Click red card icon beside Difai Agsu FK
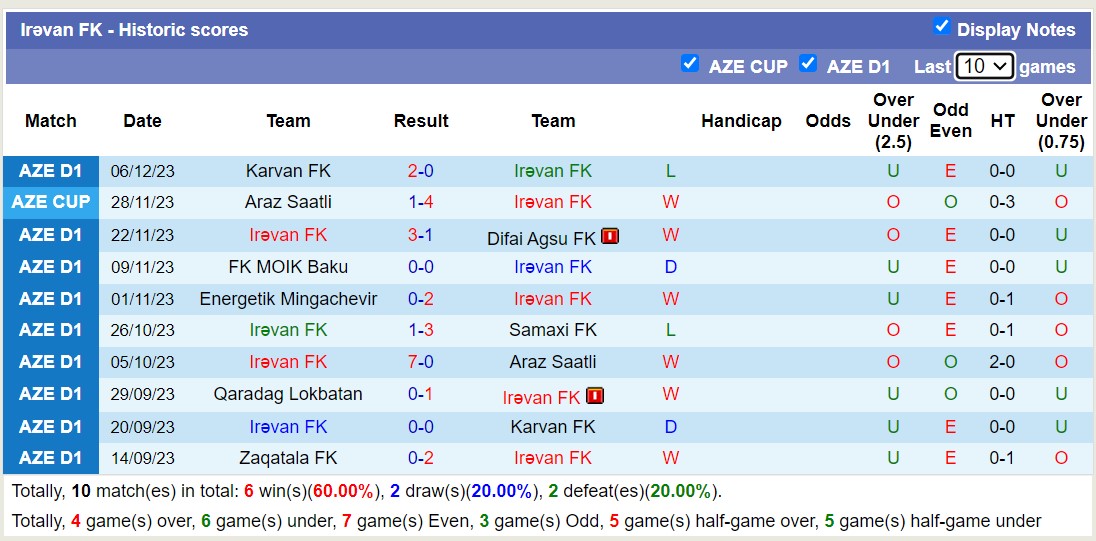 click(x=610, y=237)
